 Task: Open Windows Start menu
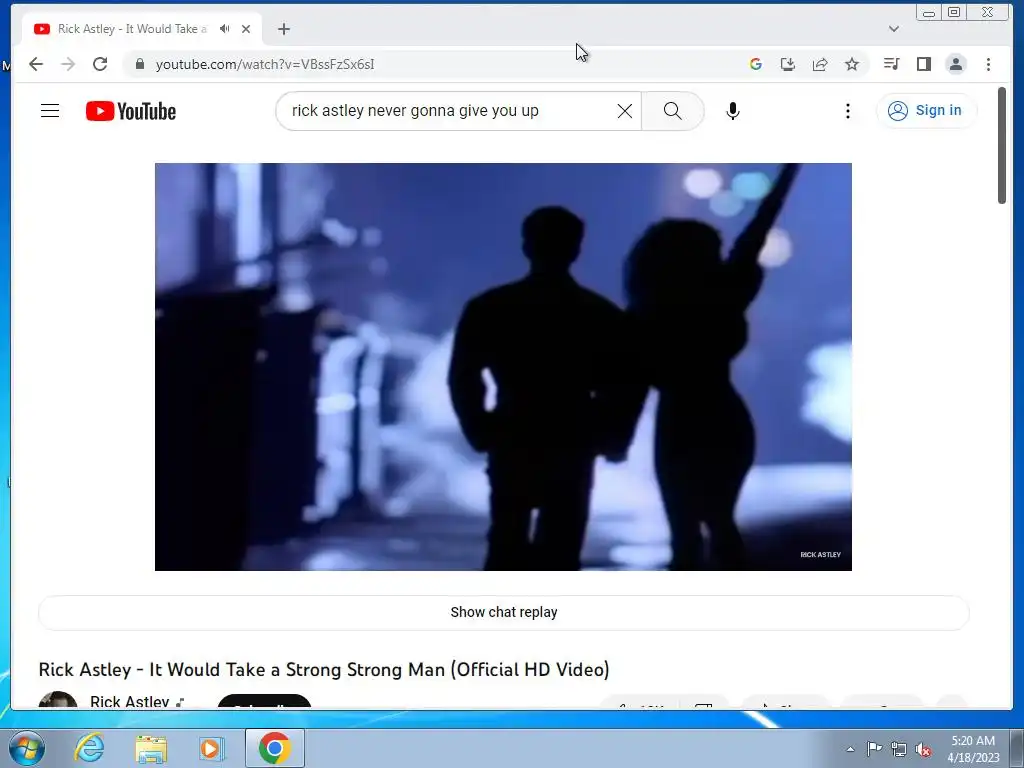point(27,748)
